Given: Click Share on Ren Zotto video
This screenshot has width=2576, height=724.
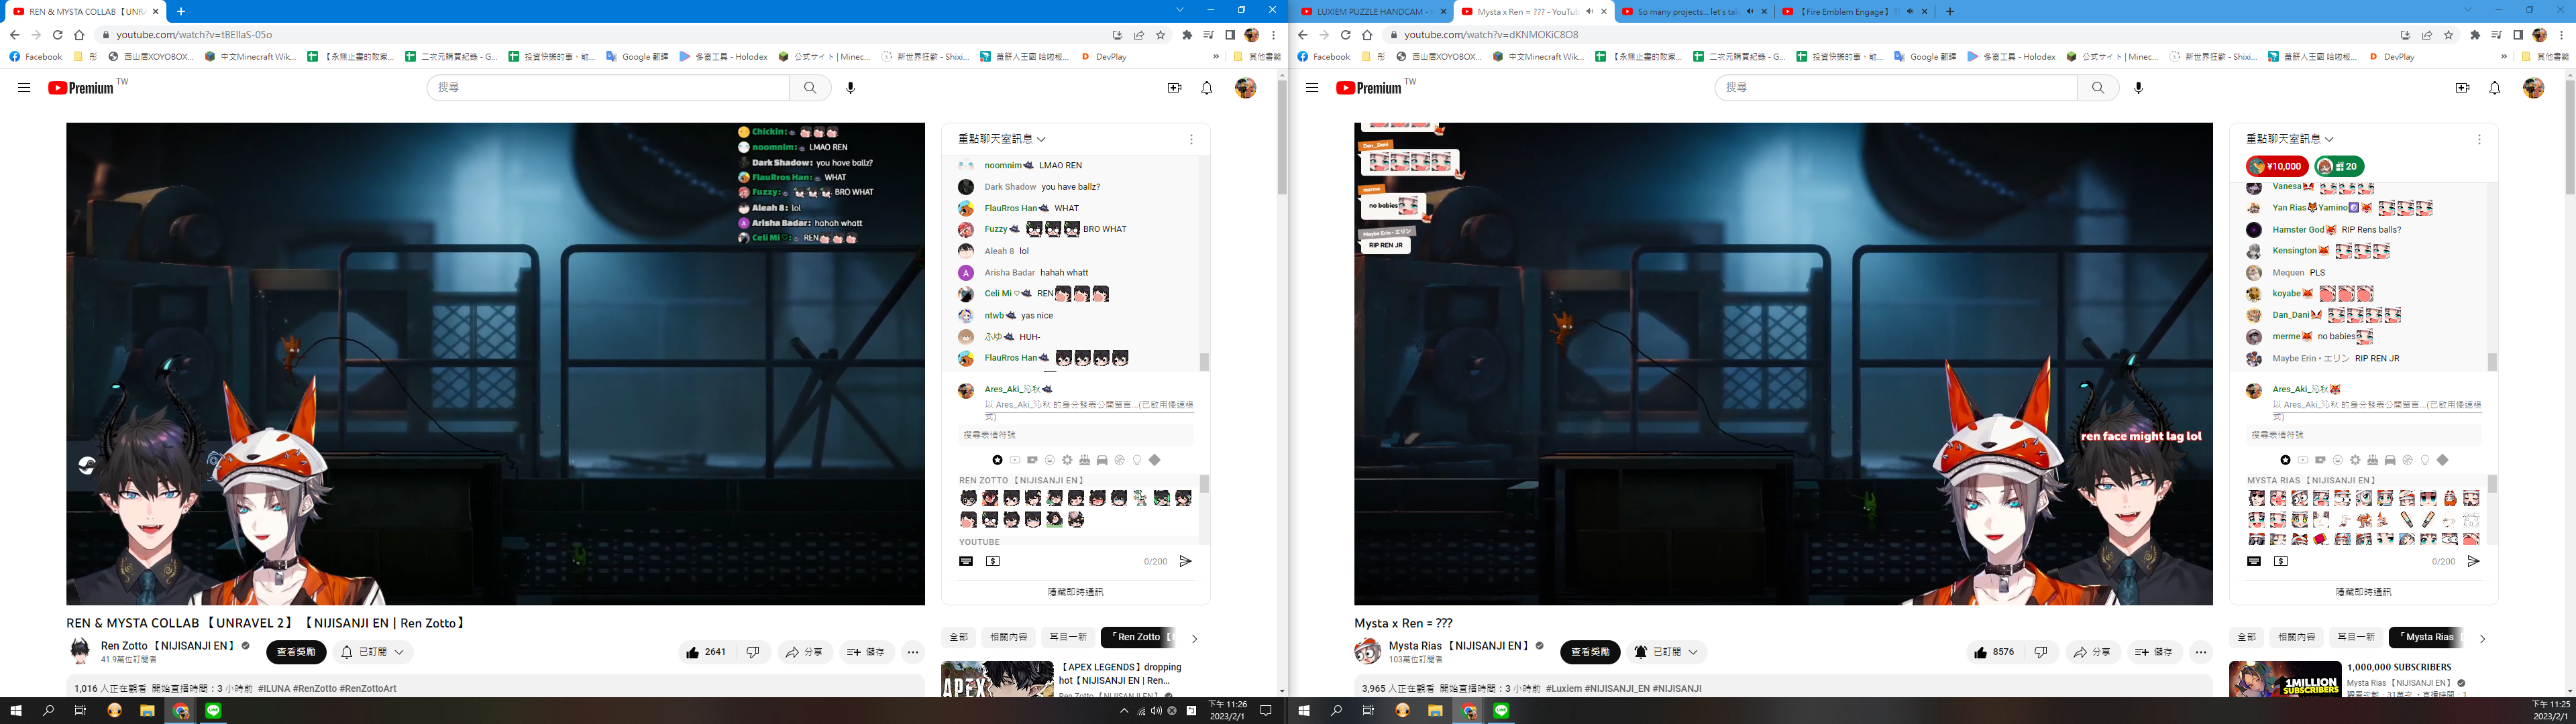Looking at the screenshot, I should click(x=805, y=652).
